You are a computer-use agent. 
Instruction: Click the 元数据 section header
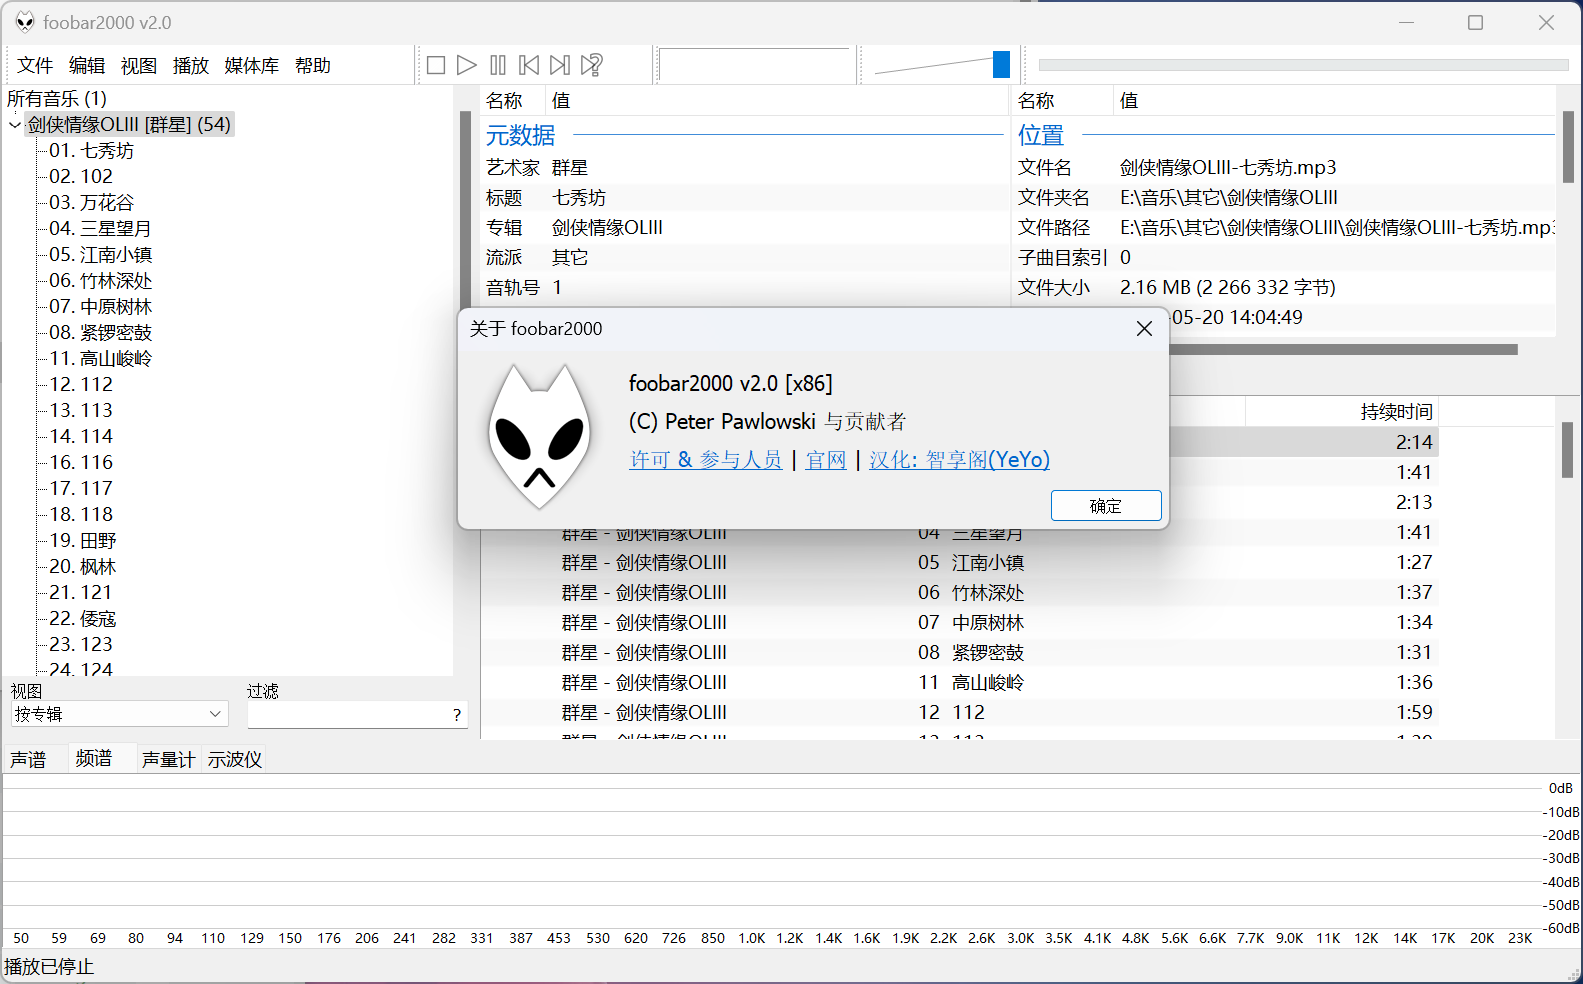(x=520, y=135)
